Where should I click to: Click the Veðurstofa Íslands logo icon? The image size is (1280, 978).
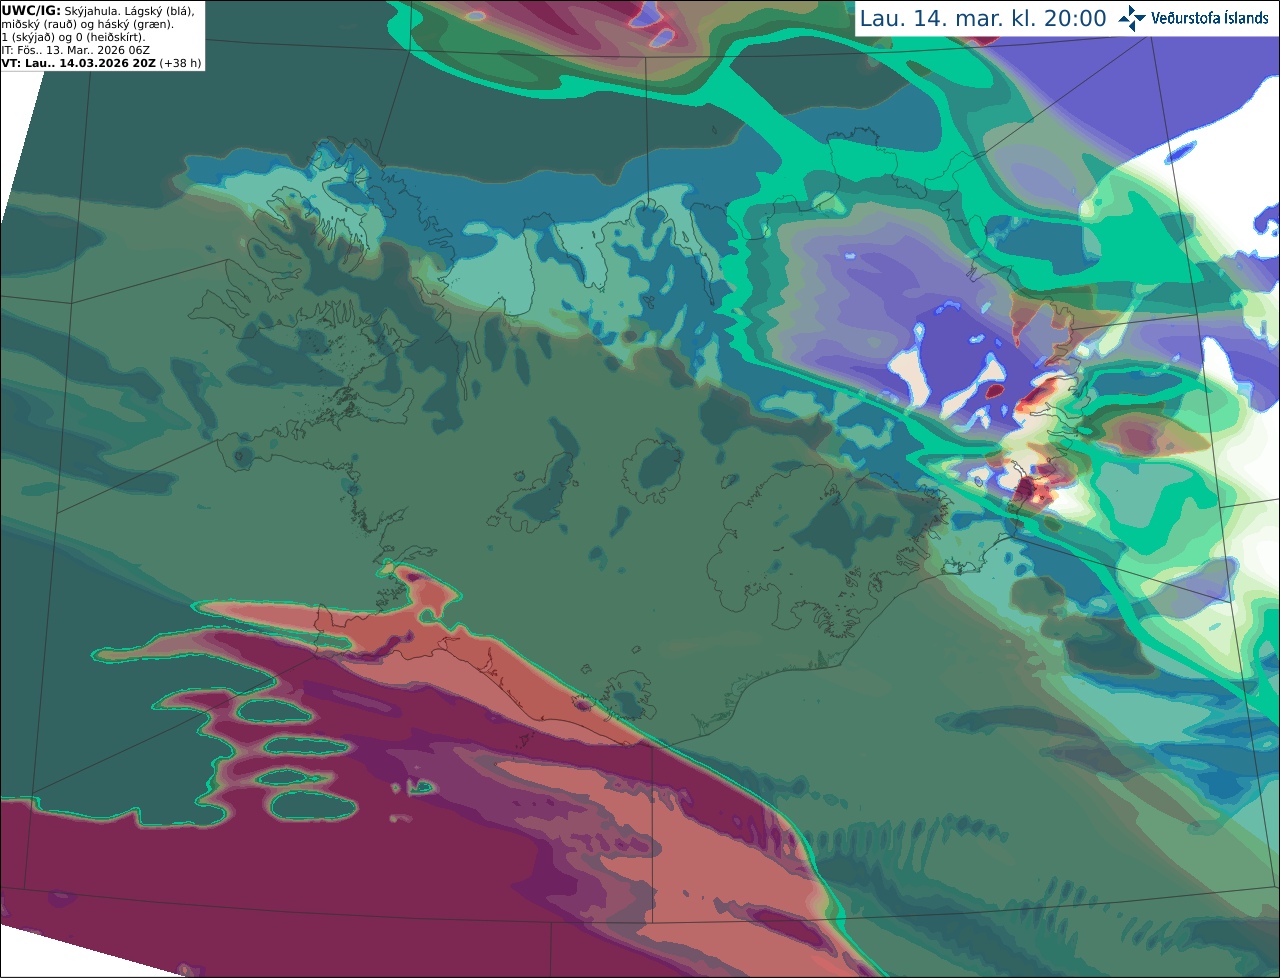pyautogui.click(x=1132, y=18)
